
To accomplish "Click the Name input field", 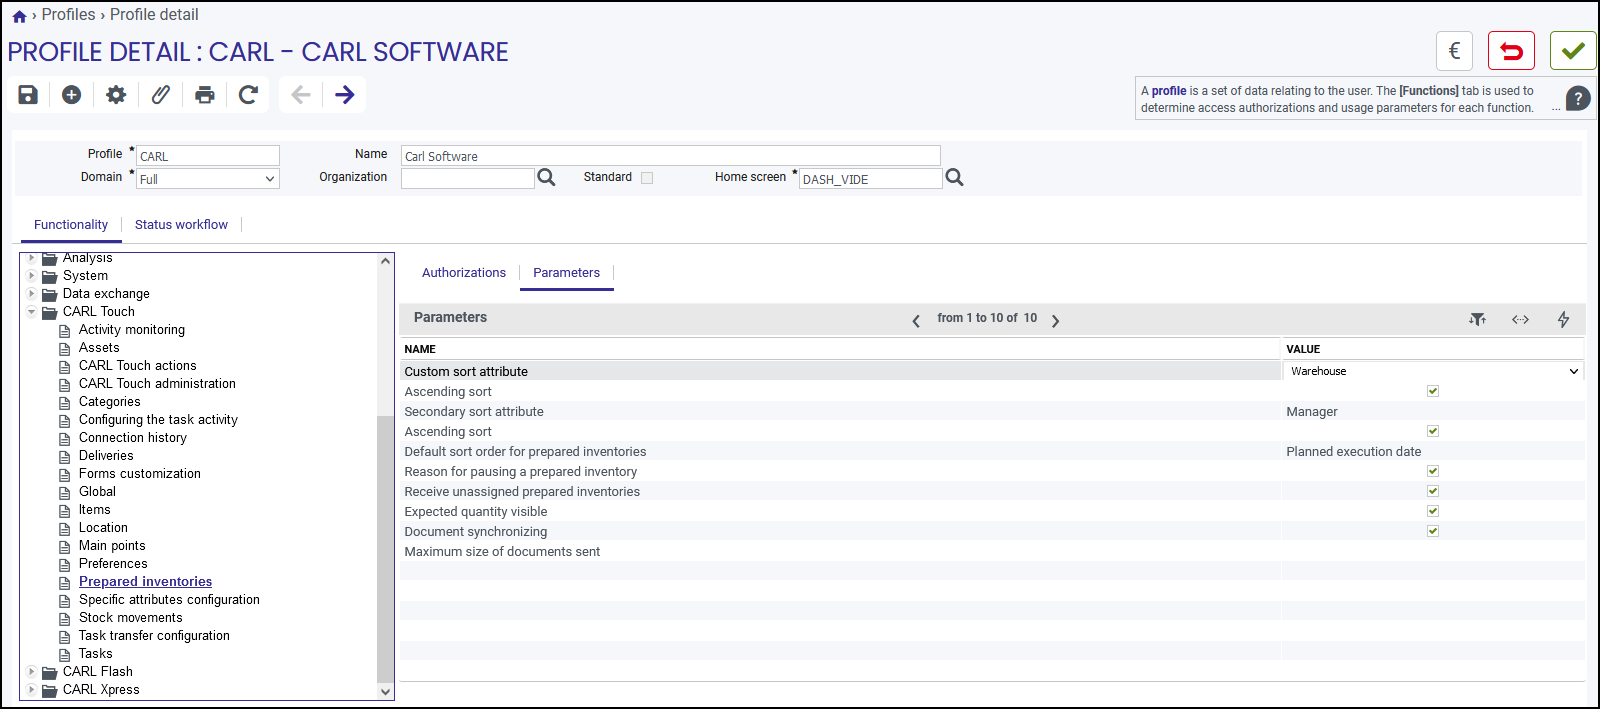I will click(x=671, y=156).
